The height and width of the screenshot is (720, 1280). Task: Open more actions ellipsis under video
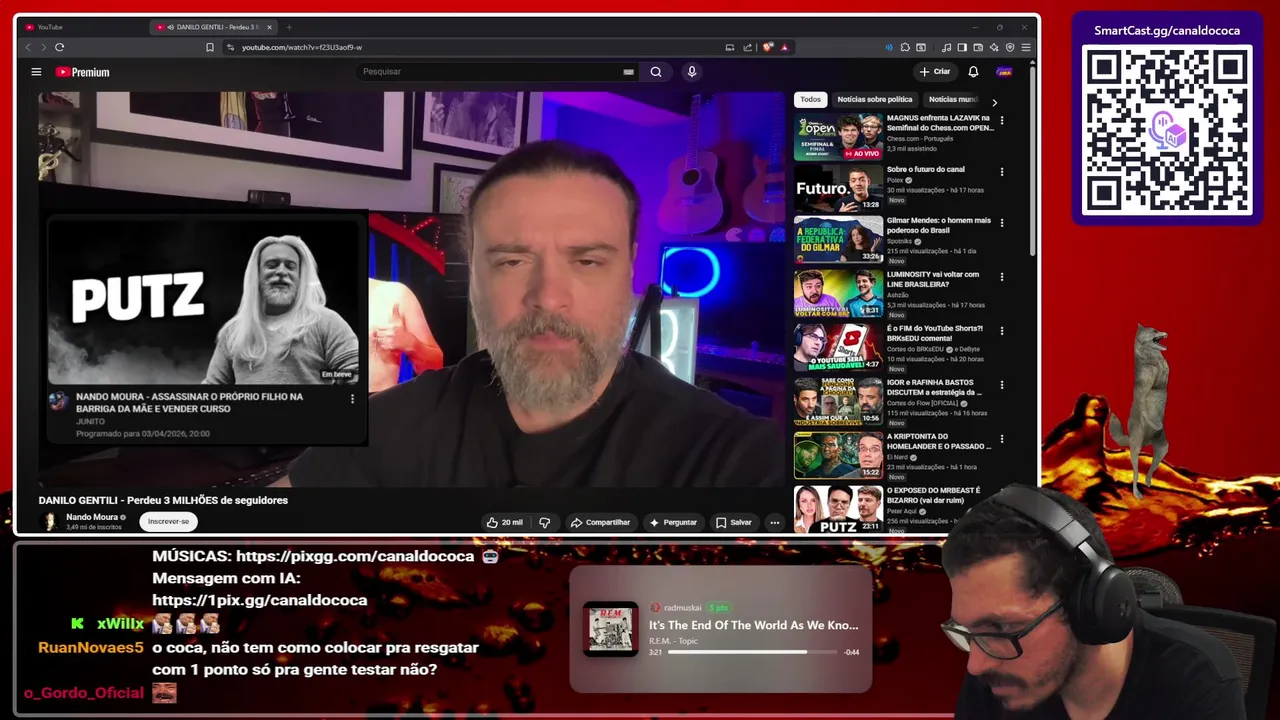point(774,522)
